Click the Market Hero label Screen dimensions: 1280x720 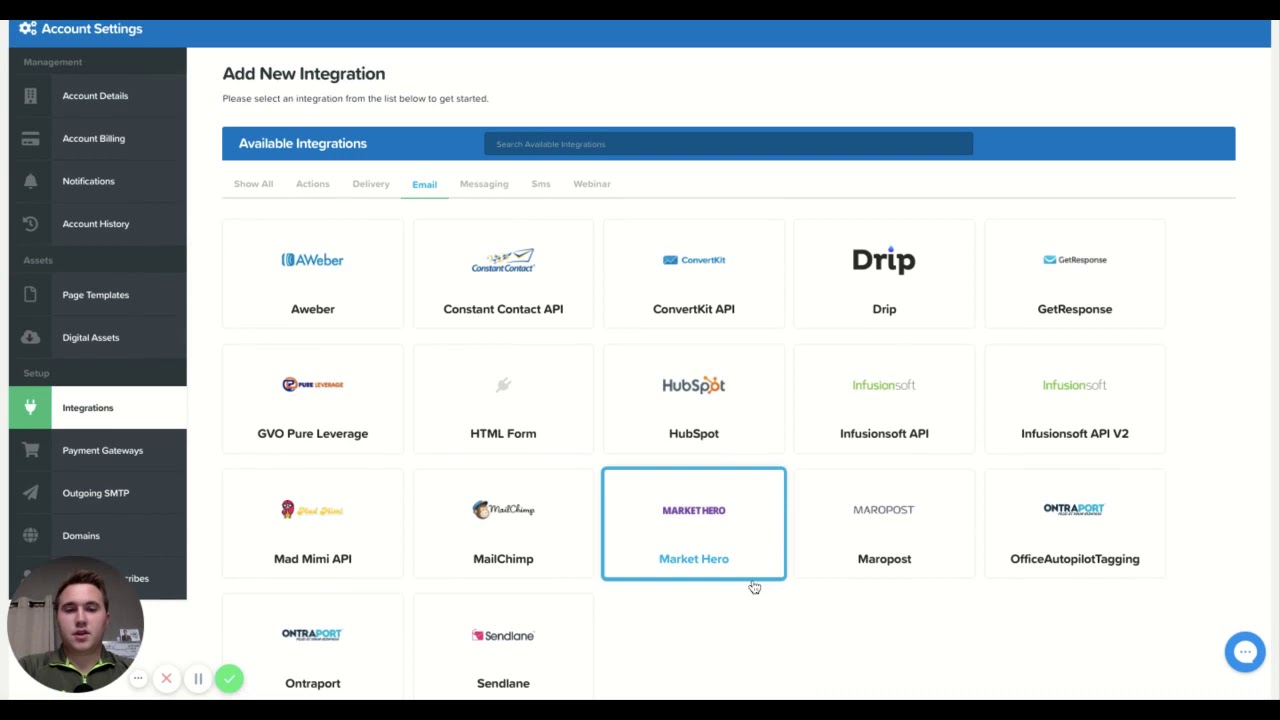[694, 559]
